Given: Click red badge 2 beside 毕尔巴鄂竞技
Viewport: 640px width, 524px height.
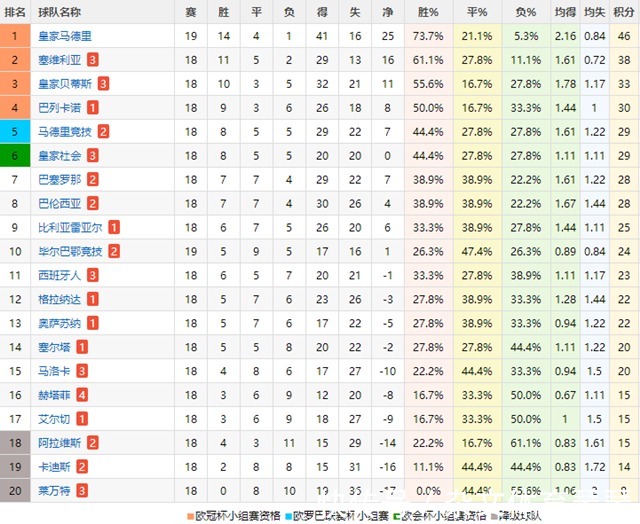Looking at the screenshot, I should [x=114, y=251].
